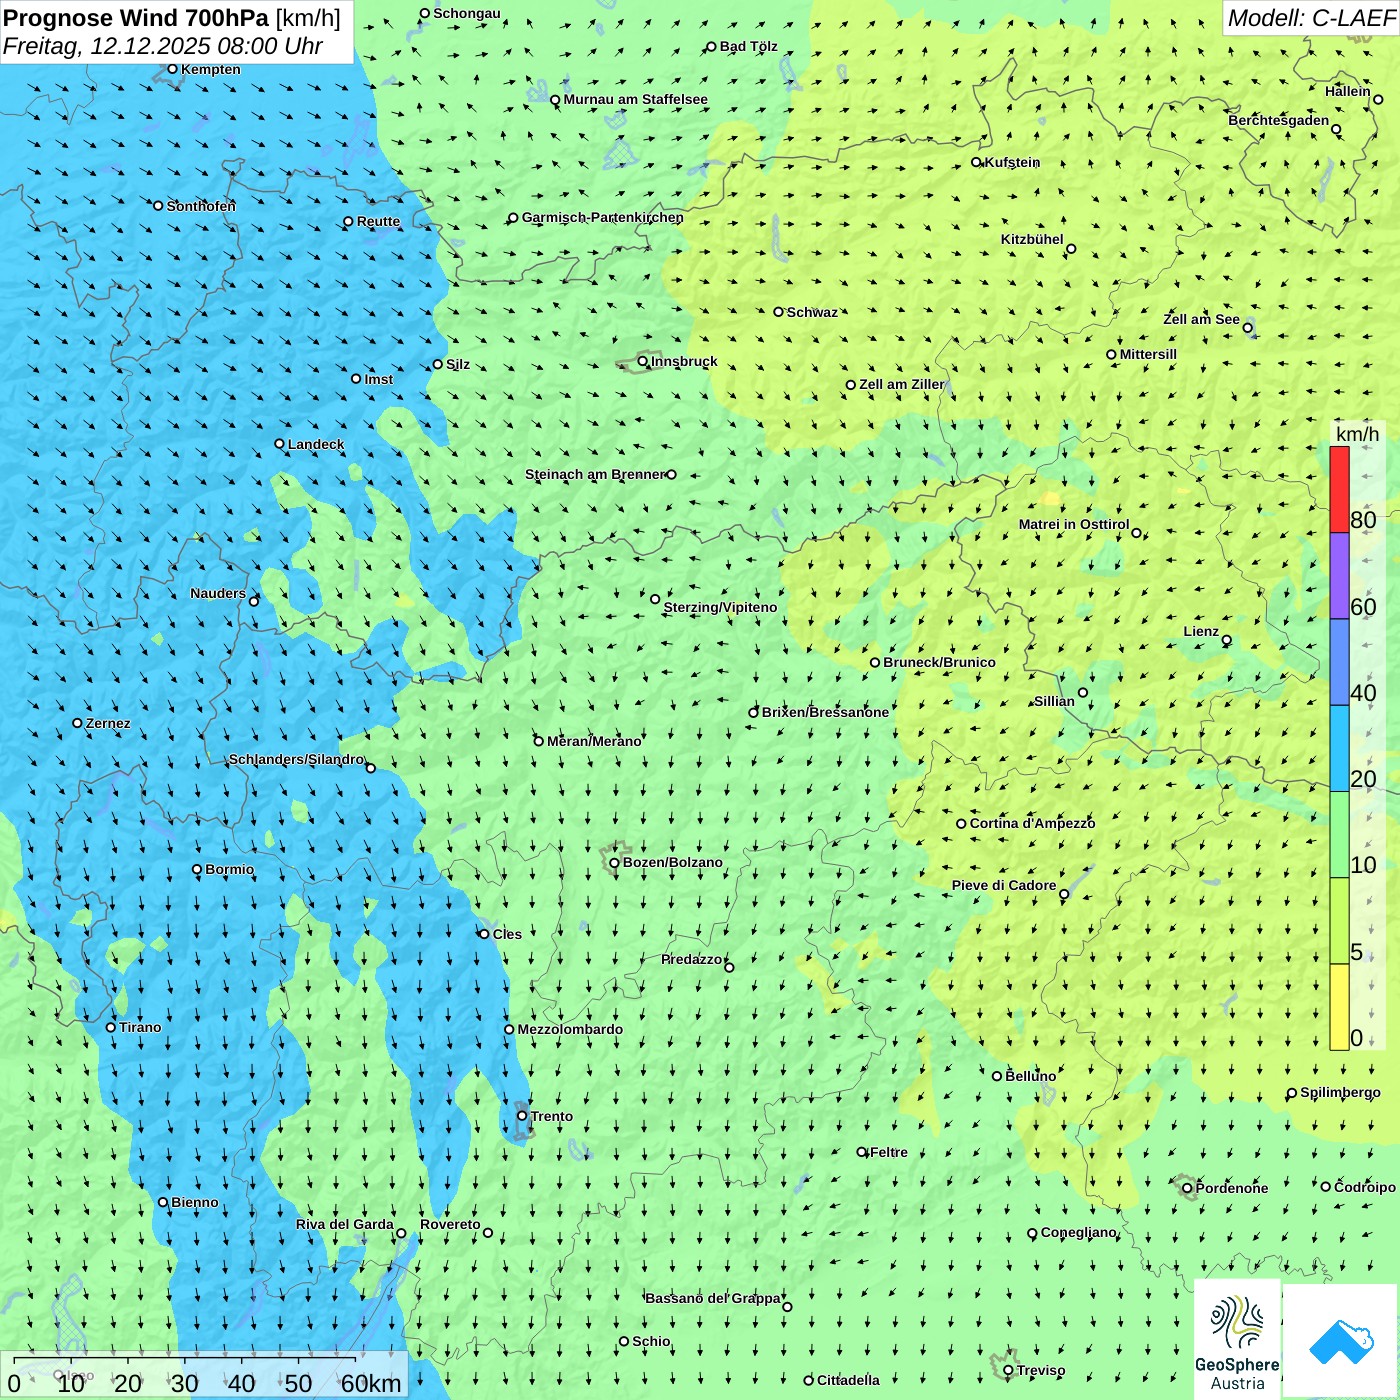The width and height of the screenshot is (1400, 1400).
Task: Click the Tirano city marker circle
Action: (111, 1027)
